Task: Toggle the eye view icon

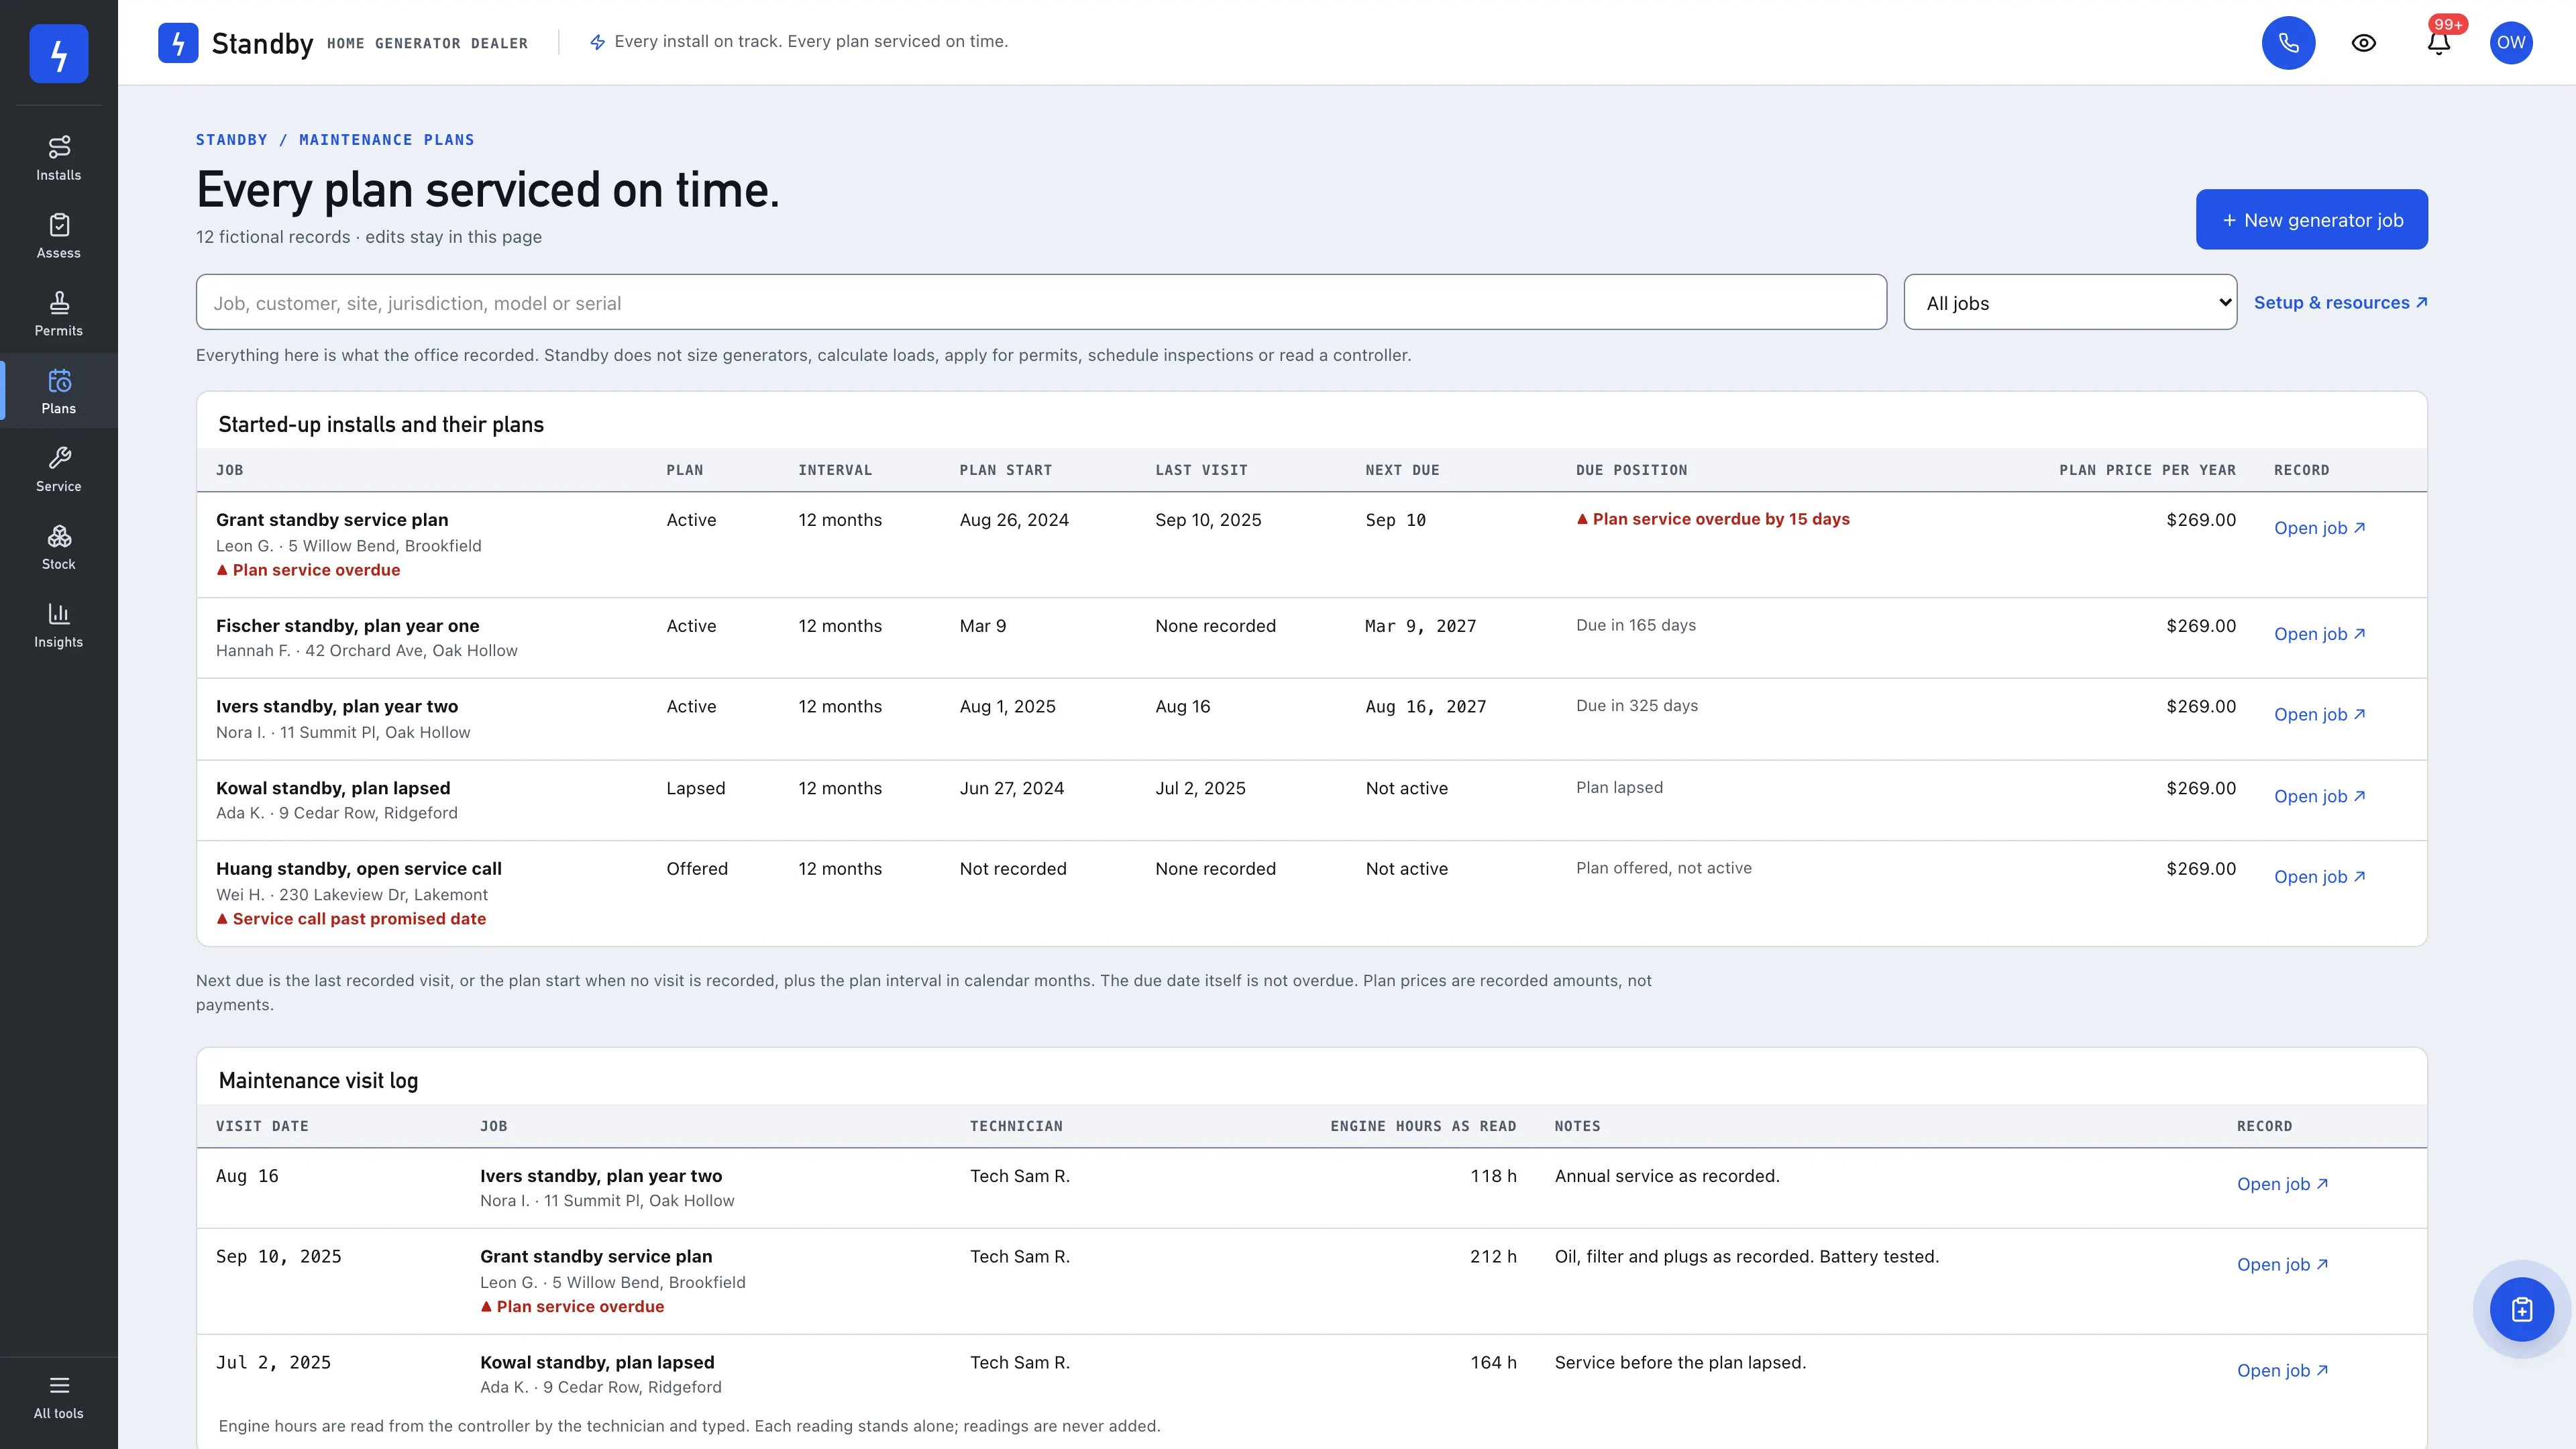Action: click(2363, 43)
